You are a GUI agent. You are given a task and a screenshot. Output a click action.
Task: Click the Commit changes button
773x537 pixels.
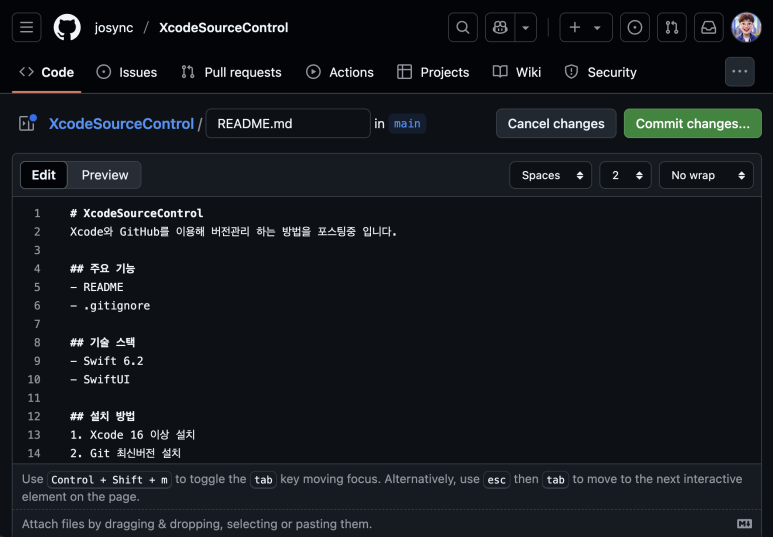click(x=693, y=123)
